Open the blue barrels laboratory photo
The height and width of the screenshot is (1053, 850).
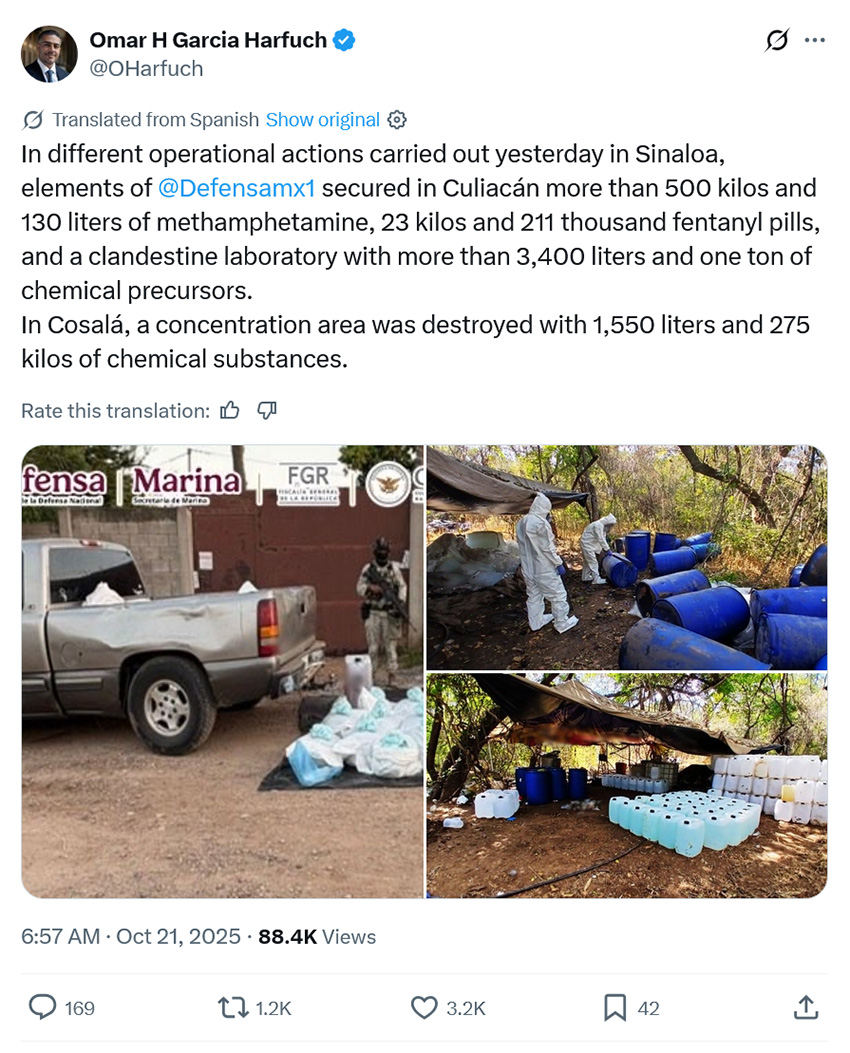coord(627,555)
